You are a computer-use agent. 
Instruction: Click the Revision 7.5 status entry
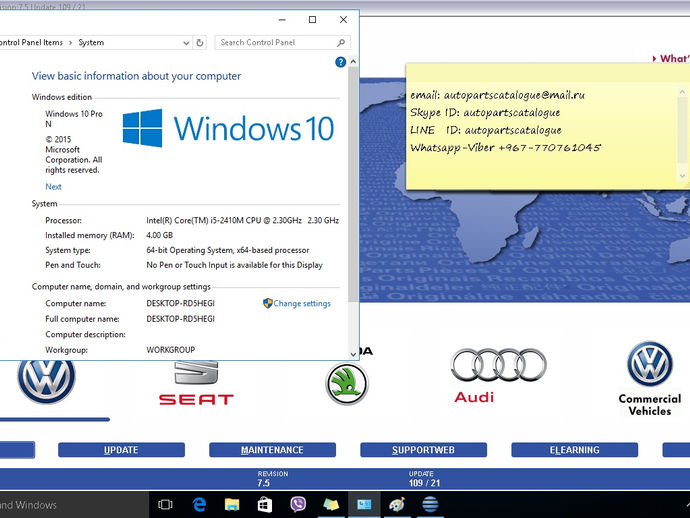coord(272,478)
